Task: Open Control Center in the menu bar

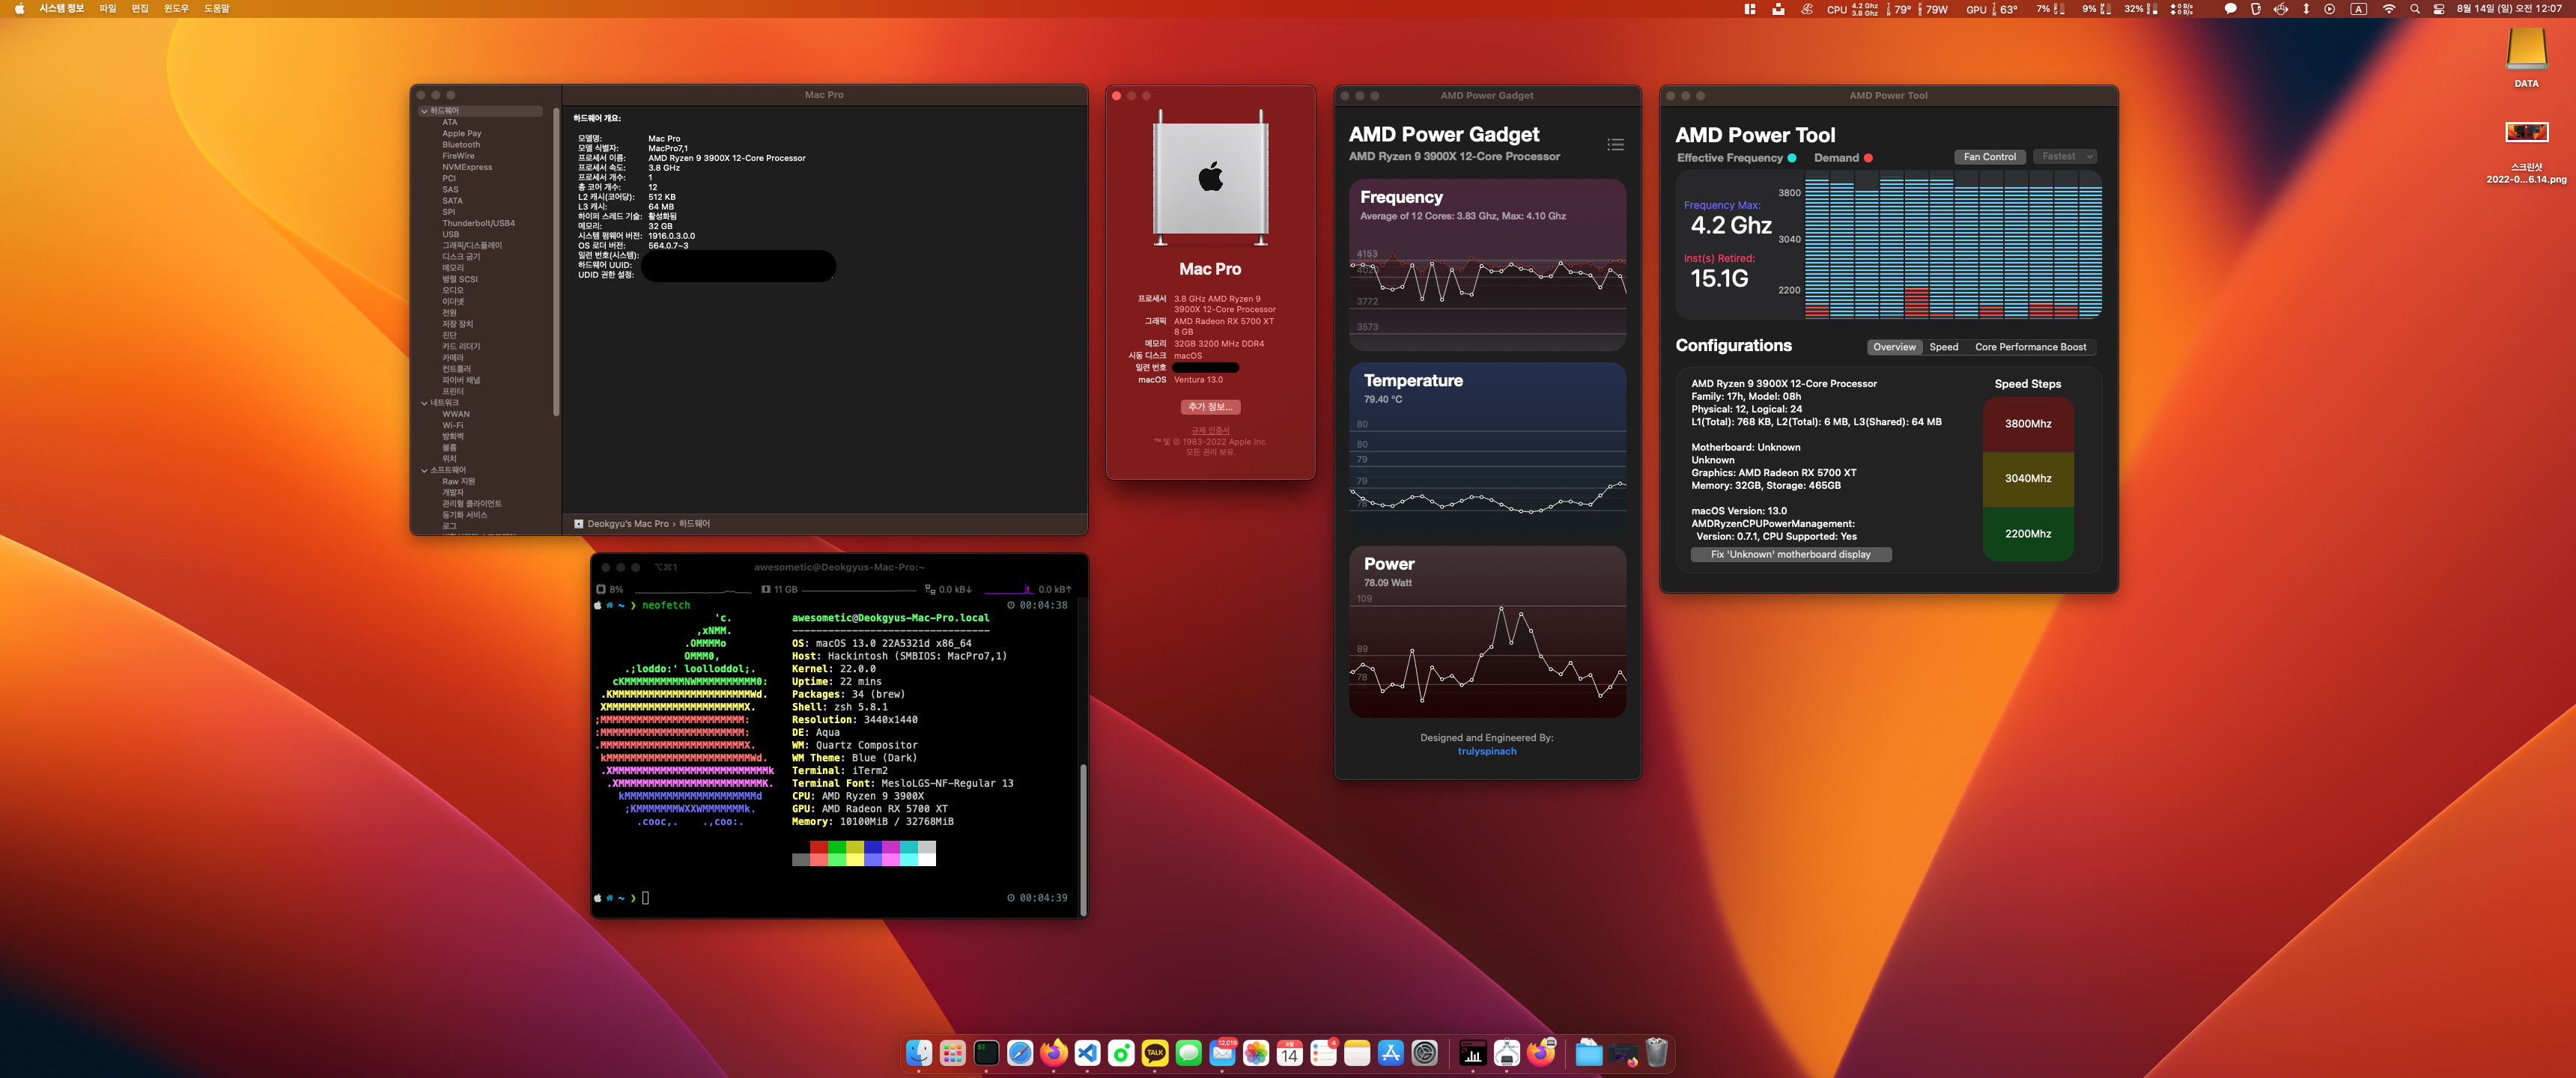Action: pyautogui.click(x=2439, y=9)
